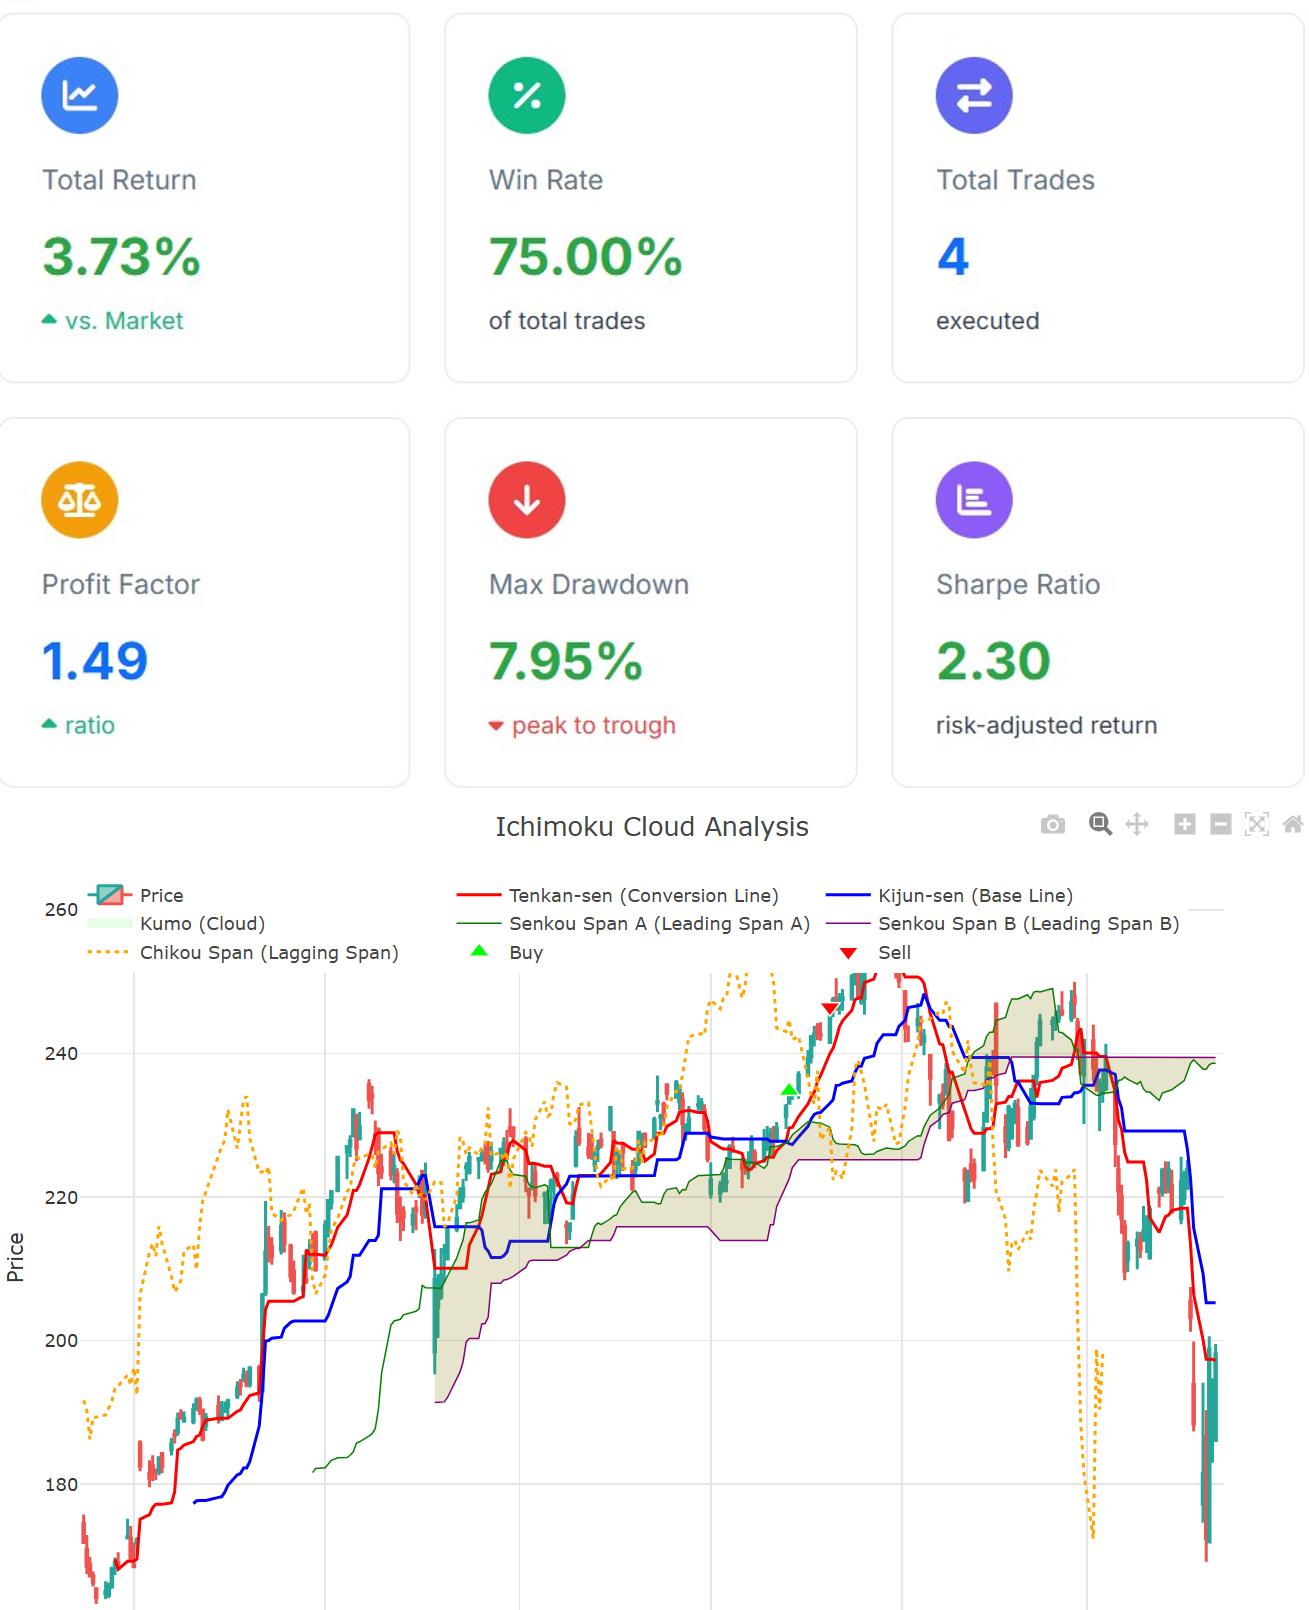Click the Zoom In plus icon

click(1184, 824)
